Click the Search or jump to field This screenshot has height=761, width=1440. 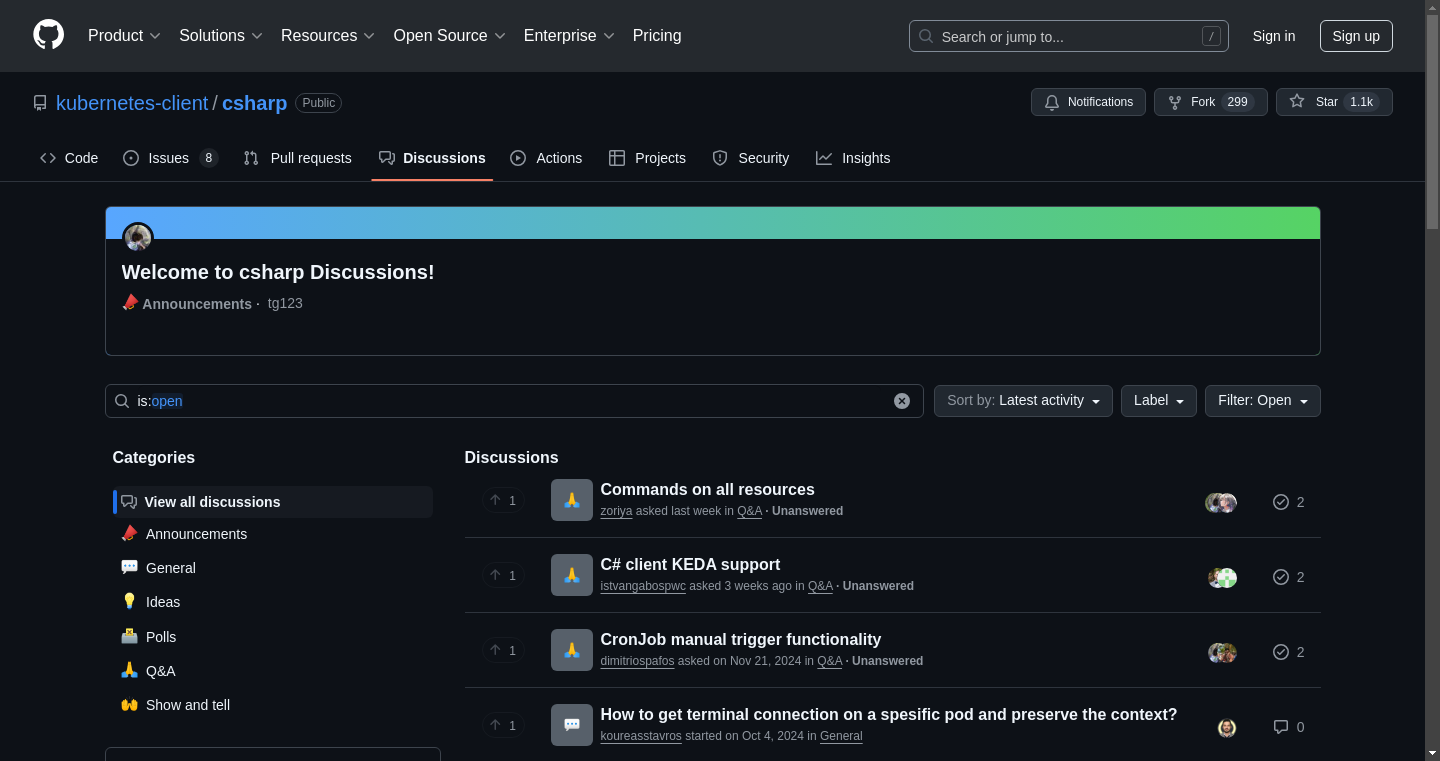(x=1068, y=36)
